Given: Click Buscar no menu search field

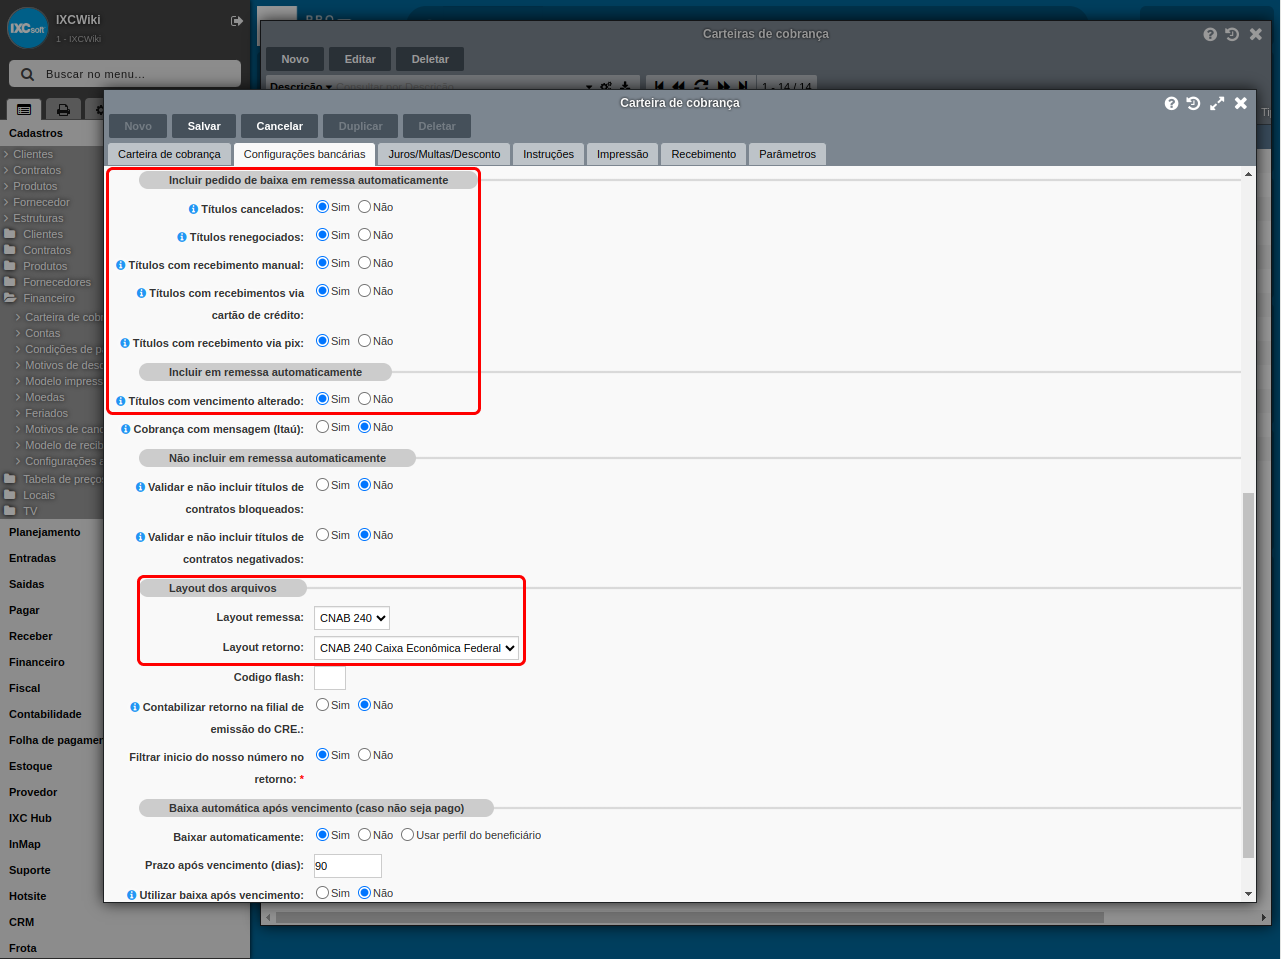Looking at the screenshot, I should click(125, 74).
